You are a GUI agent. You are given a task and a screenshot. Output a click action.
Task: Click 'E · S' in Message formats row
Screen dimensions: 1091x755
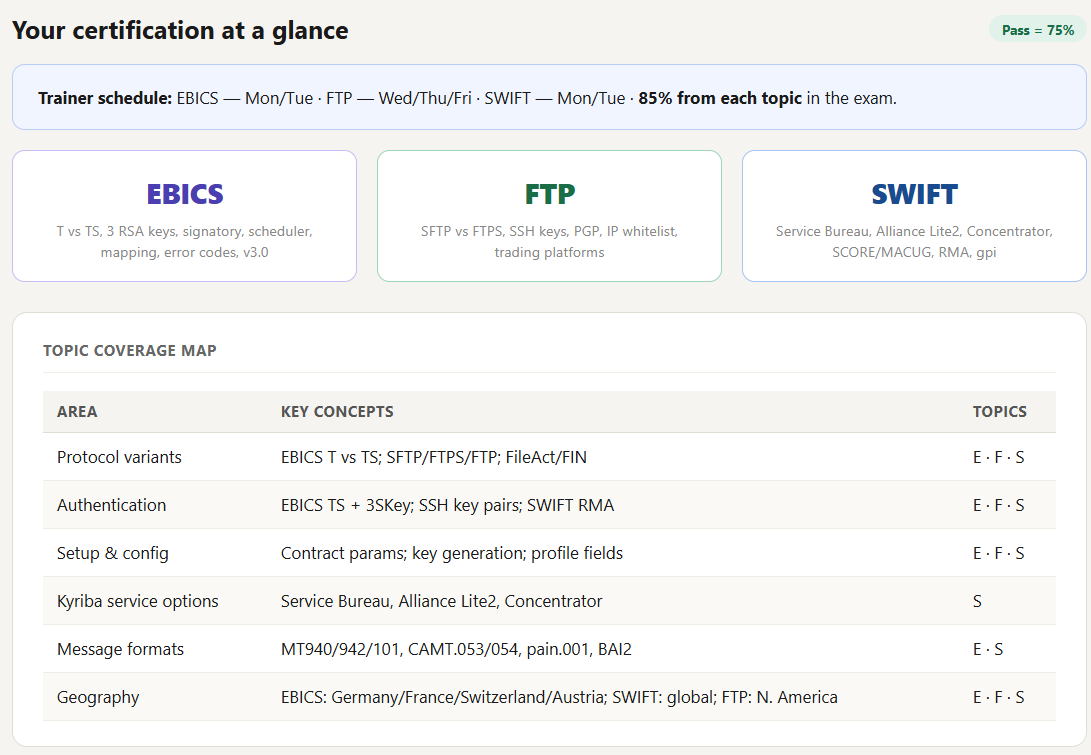pos(988,649)
